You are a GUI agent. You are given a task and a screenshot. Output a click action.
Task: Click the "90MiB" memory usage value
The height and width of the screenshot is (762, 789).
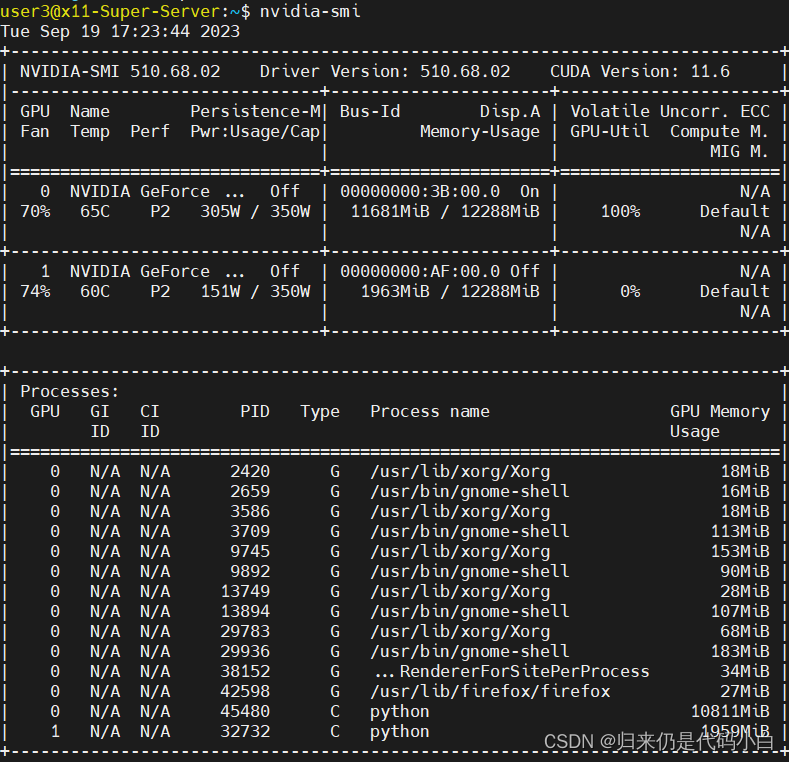coord(745,572)
